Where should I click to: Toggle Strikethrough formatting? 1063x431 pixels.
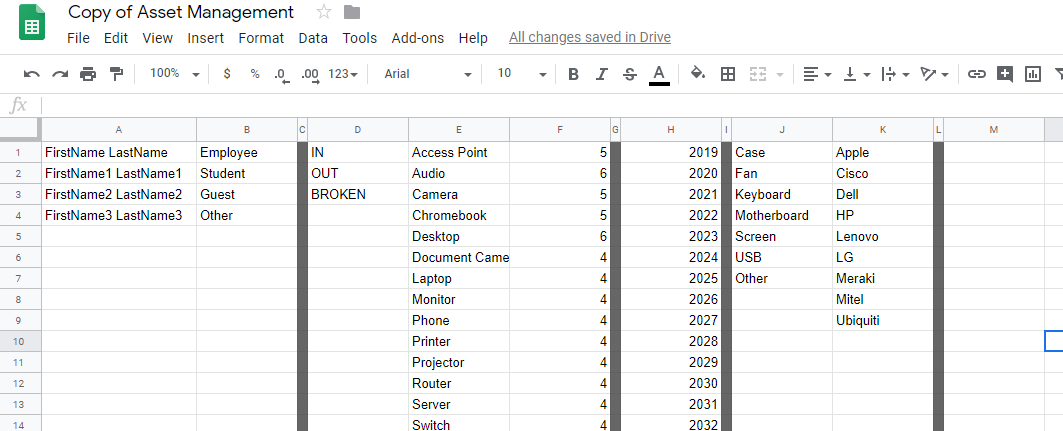pyautogui.click(x=629, y=74)
